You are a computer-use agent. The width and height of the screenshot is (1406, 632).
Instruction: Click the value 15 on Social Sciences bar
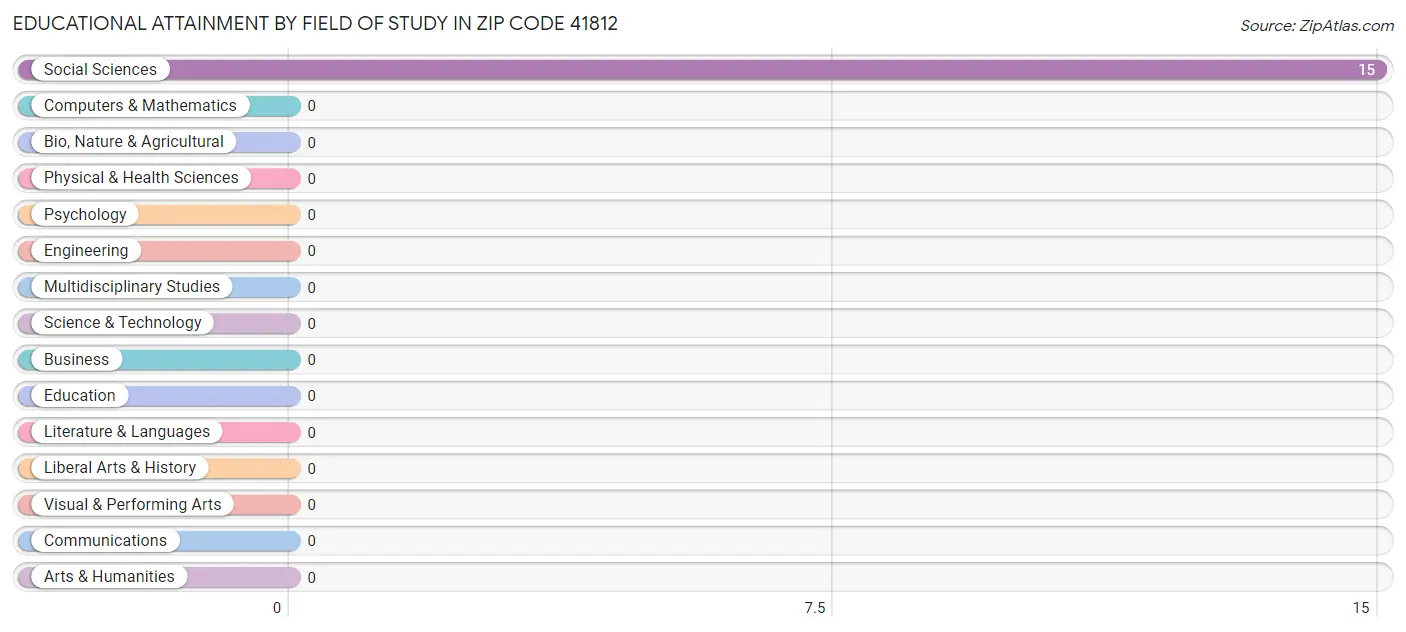1366,70
